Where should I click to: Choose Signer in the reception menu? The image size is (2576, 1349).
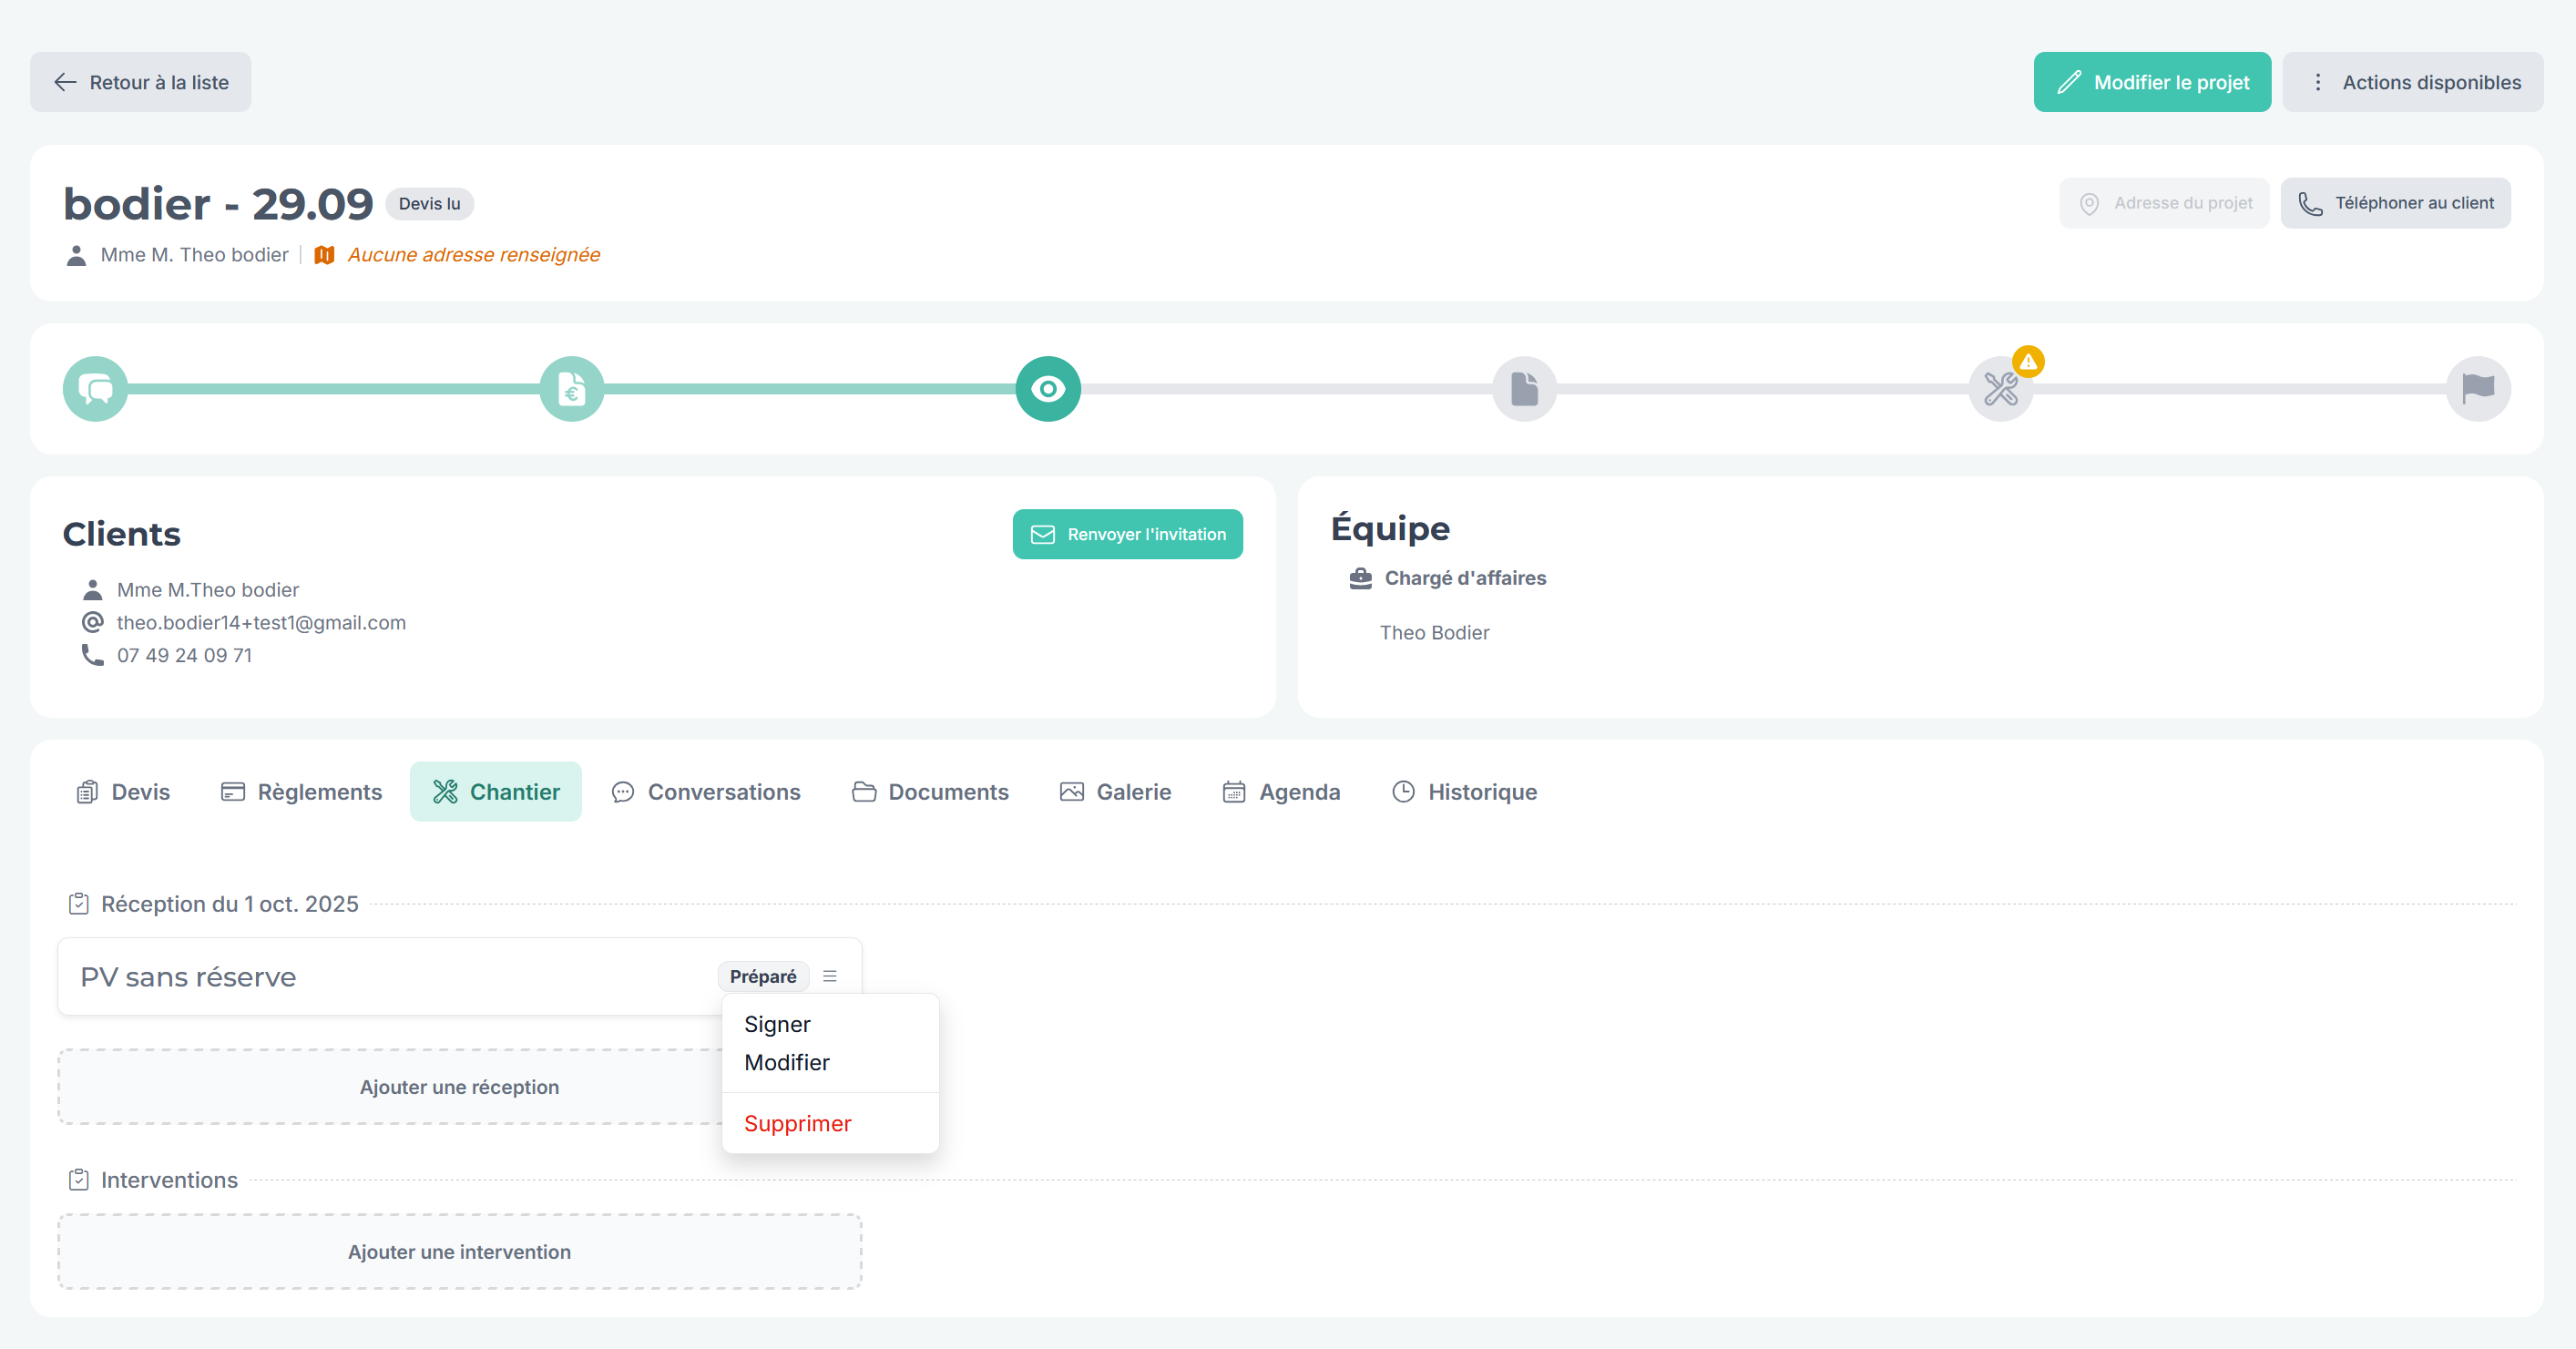(x=777, y=1024)
